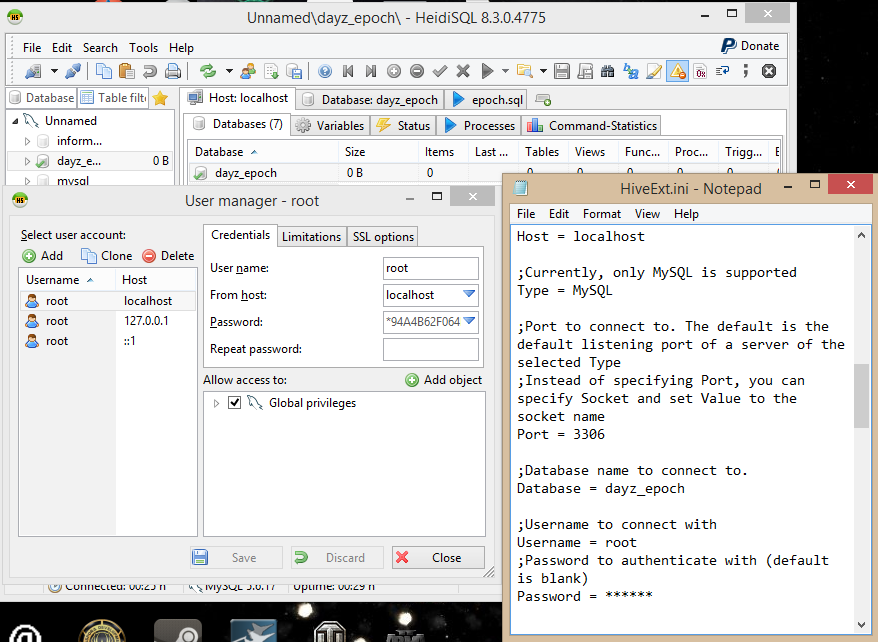Select the root user with host 127.0.0.1
This screenshot has height=642, width=878.
108,321
